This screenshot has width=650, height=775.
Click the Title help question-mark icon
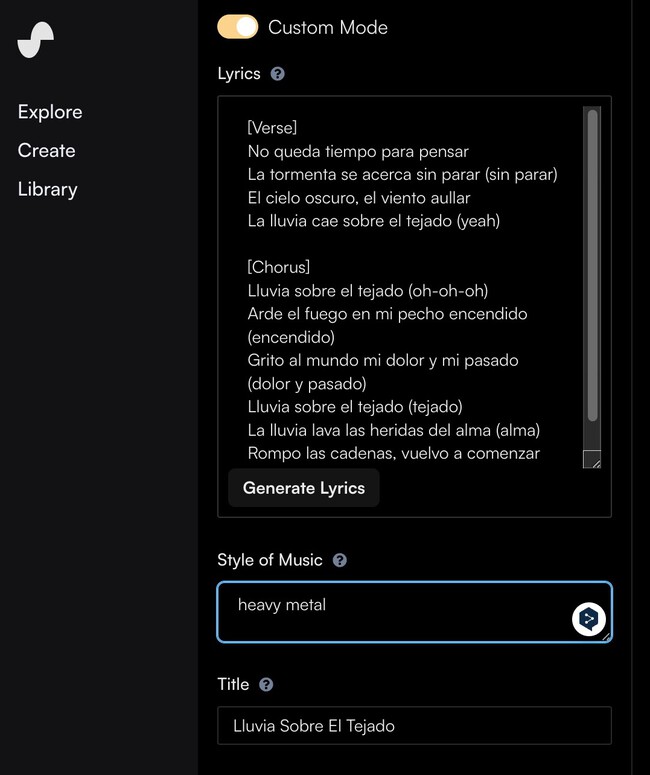coord(266,685)
